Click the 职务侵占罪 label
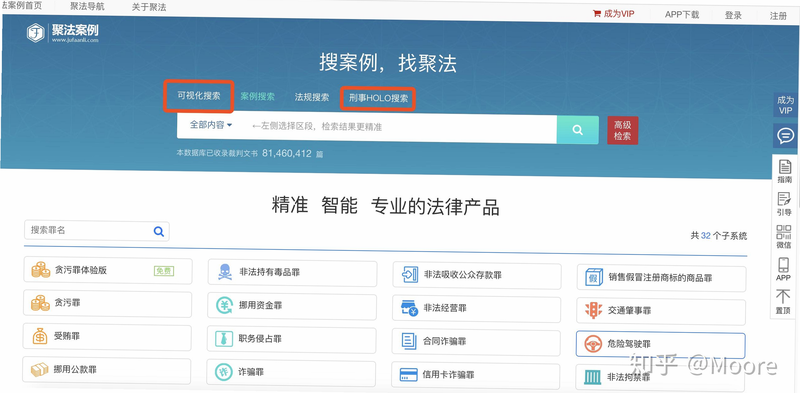 (x=260, y=338)
